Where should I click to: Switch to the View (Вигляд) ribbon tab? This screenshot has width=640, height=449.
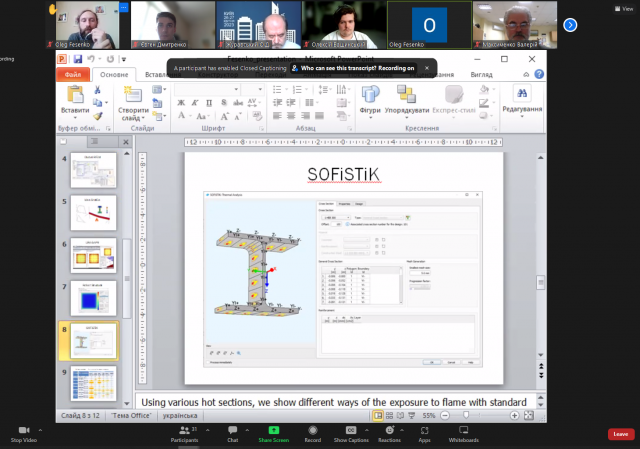pyautogui.click(x=482, y=75)
